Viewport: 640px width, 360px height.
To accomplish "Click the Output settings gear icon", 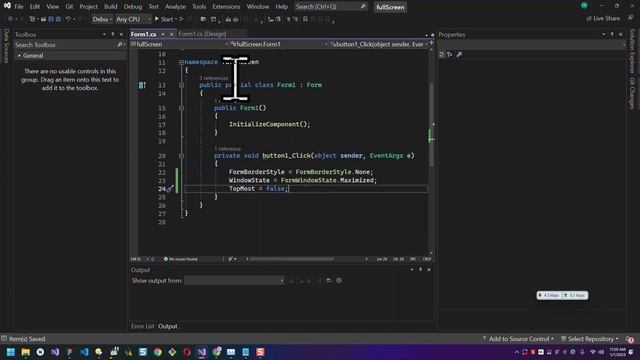I will click(x=339, y=280).
